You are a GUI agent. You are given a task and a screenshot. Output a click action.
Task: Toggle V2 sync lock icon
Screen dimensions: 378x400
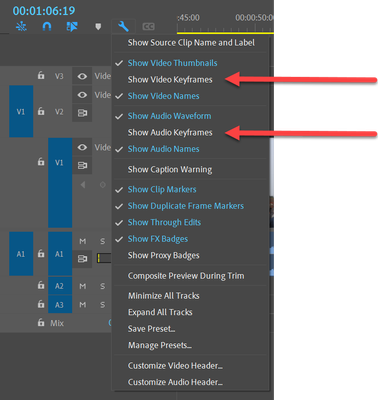pos(82,113)
